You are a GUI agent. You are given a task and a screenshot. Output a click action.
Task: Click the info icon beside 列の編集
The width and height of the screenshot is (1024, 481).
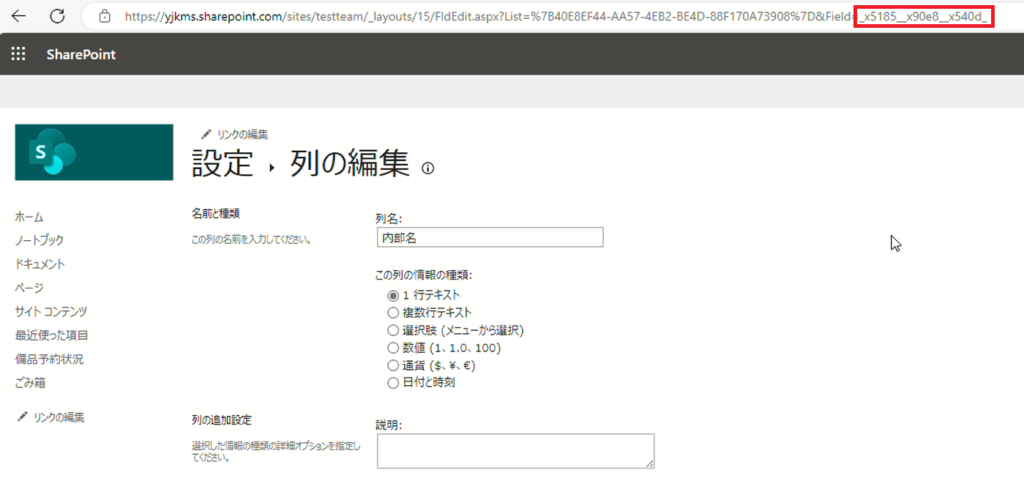pos(428,168)
